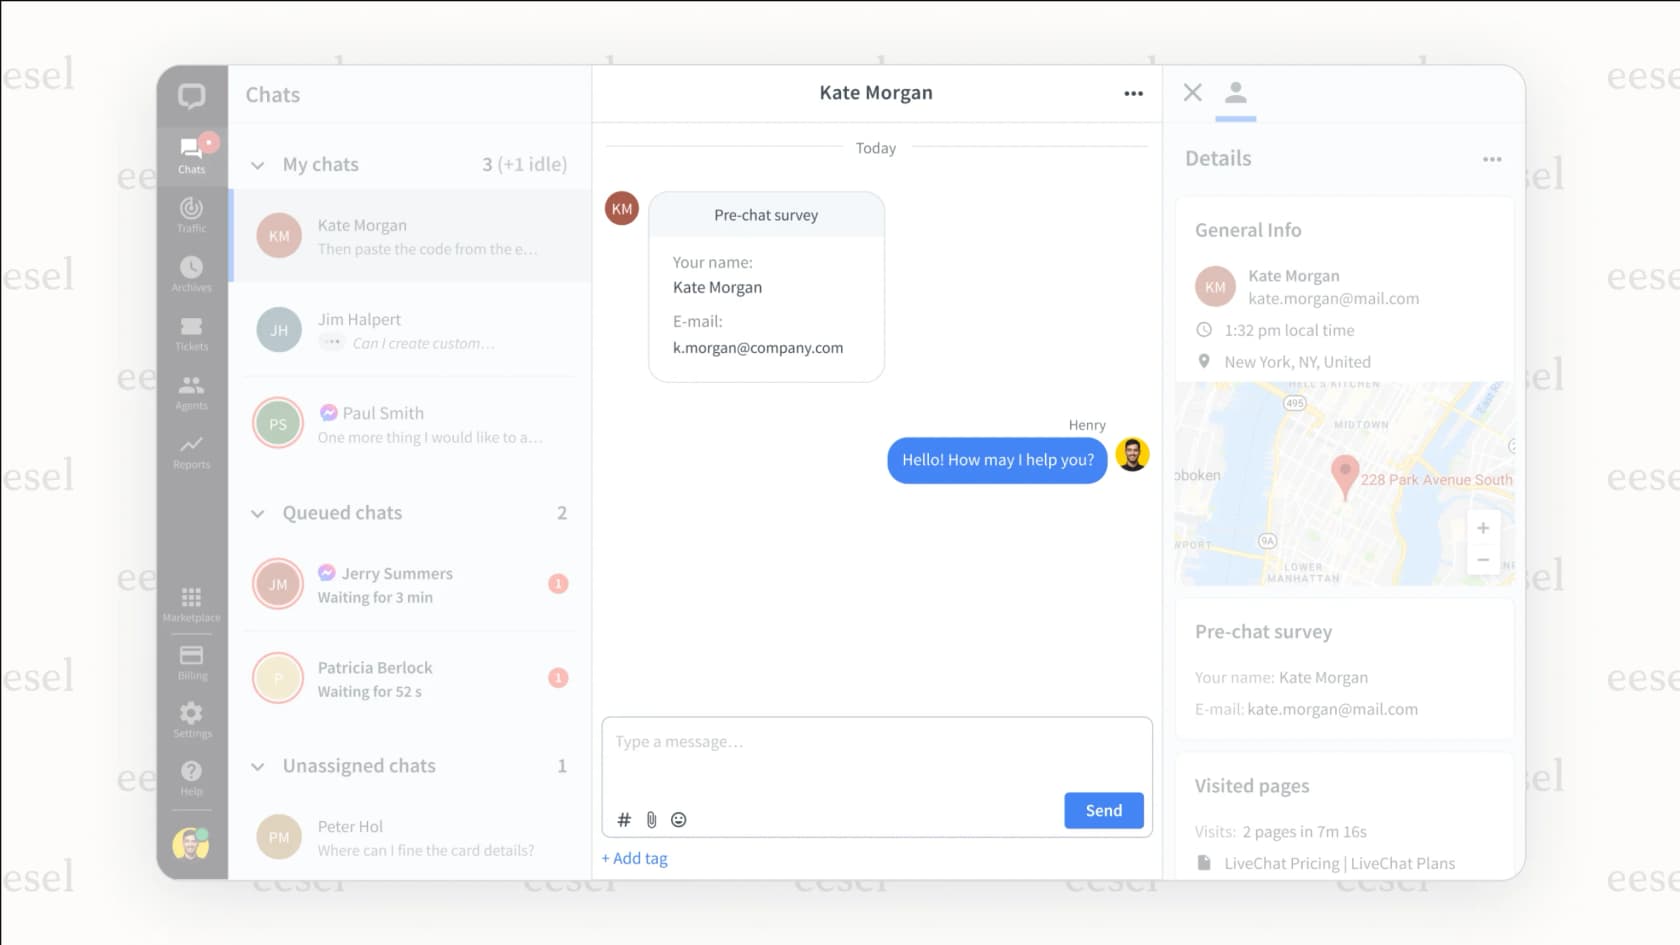Click kate.morgan@mail.com under General Info
1680x945 pixels.
(x=1333, y=299)
